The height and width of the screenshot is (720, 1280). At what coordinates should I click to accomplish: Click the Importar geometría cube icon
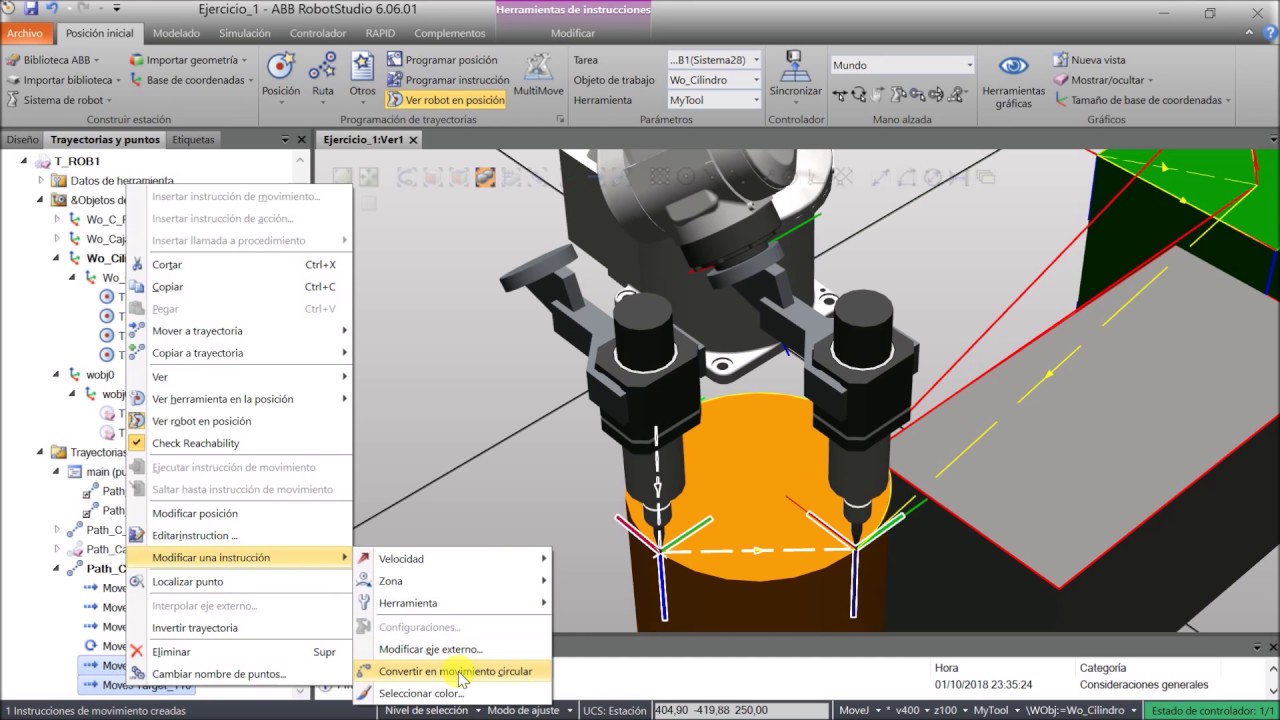pos(136,60)
